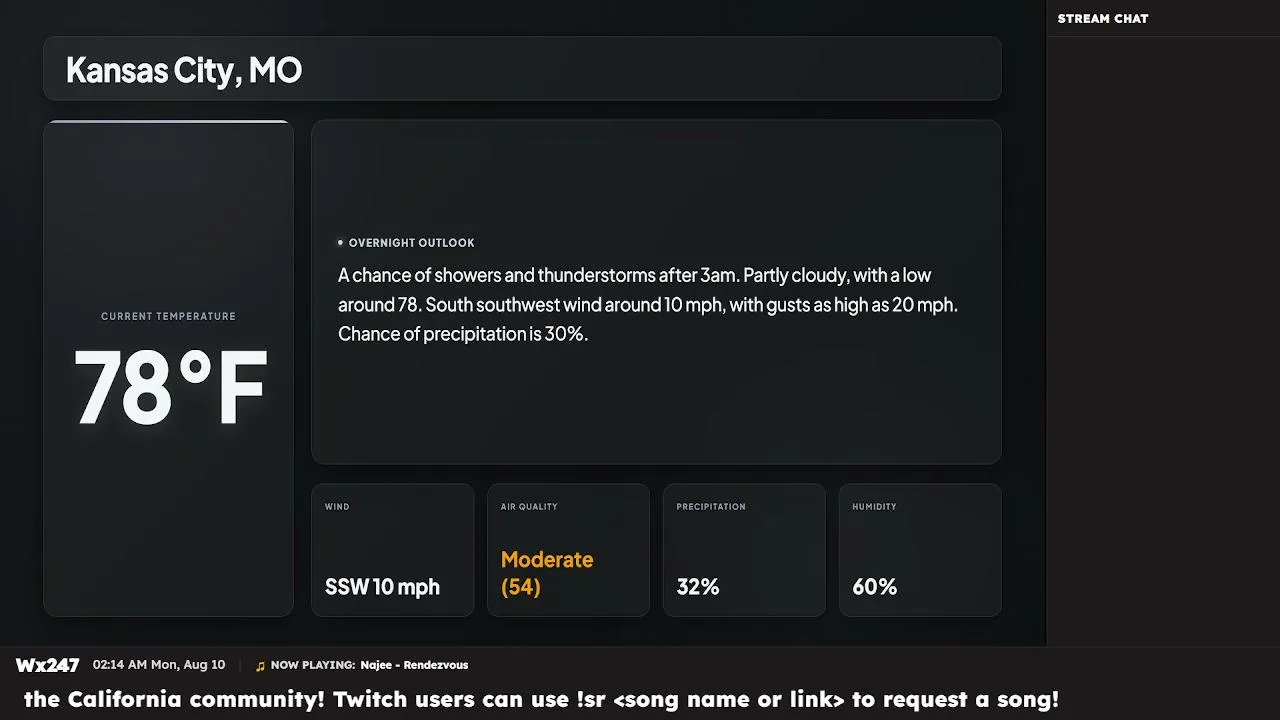Click the Wx247 logo
Screen dimensions: 1280x720
[47, 665]
